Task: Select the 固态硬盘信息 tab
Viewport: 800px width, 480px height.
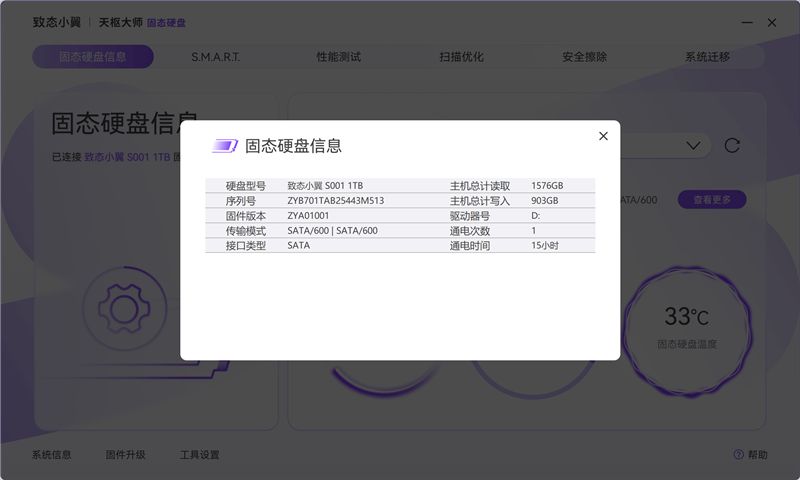Action: pos(93,57)
